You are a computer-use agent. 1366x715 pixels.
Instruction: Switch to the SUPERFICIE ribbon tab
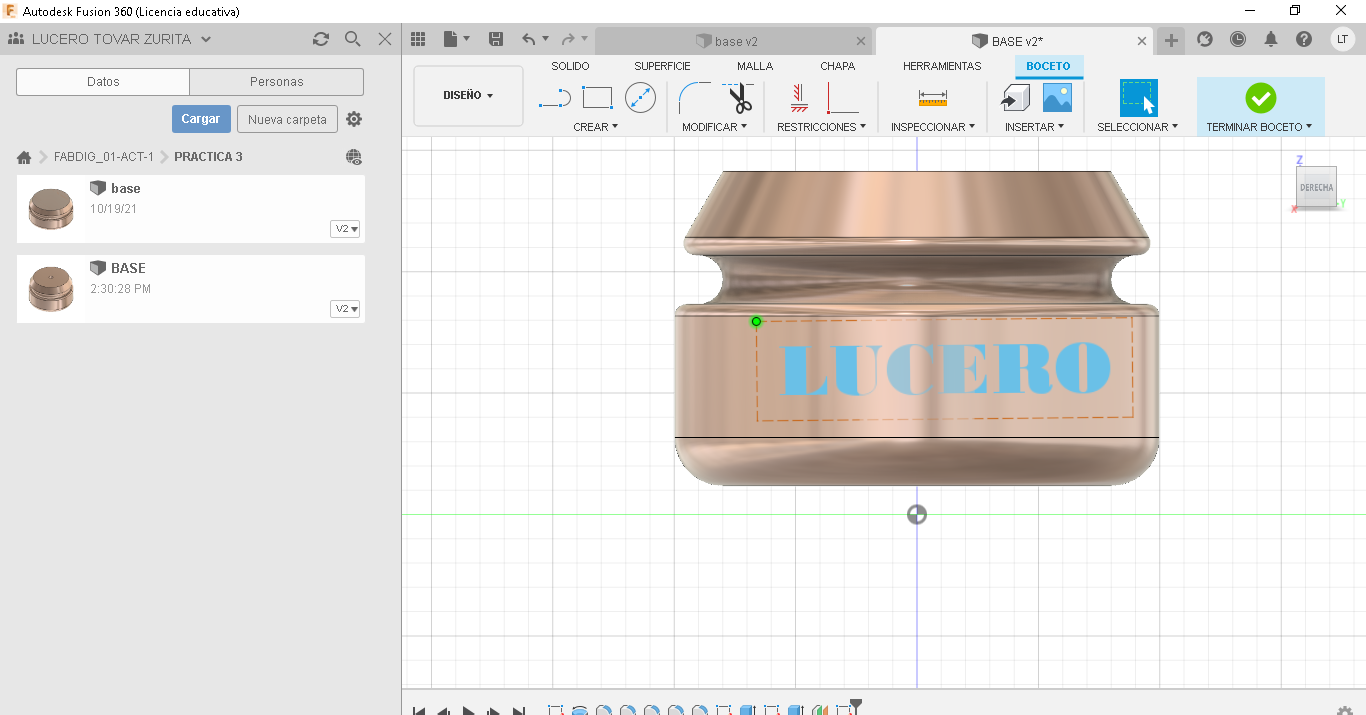click(x=662, y=66)
